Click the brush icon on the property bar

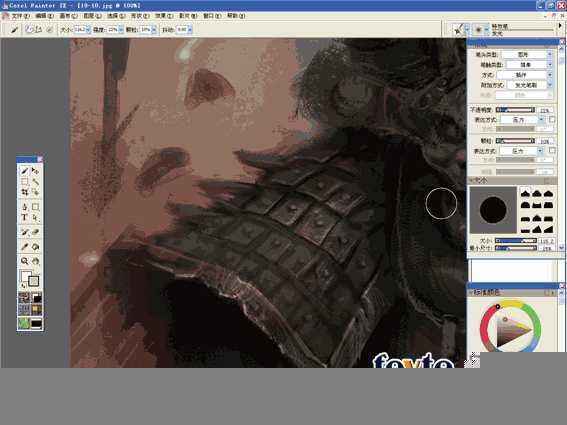(x=14, y=30)
